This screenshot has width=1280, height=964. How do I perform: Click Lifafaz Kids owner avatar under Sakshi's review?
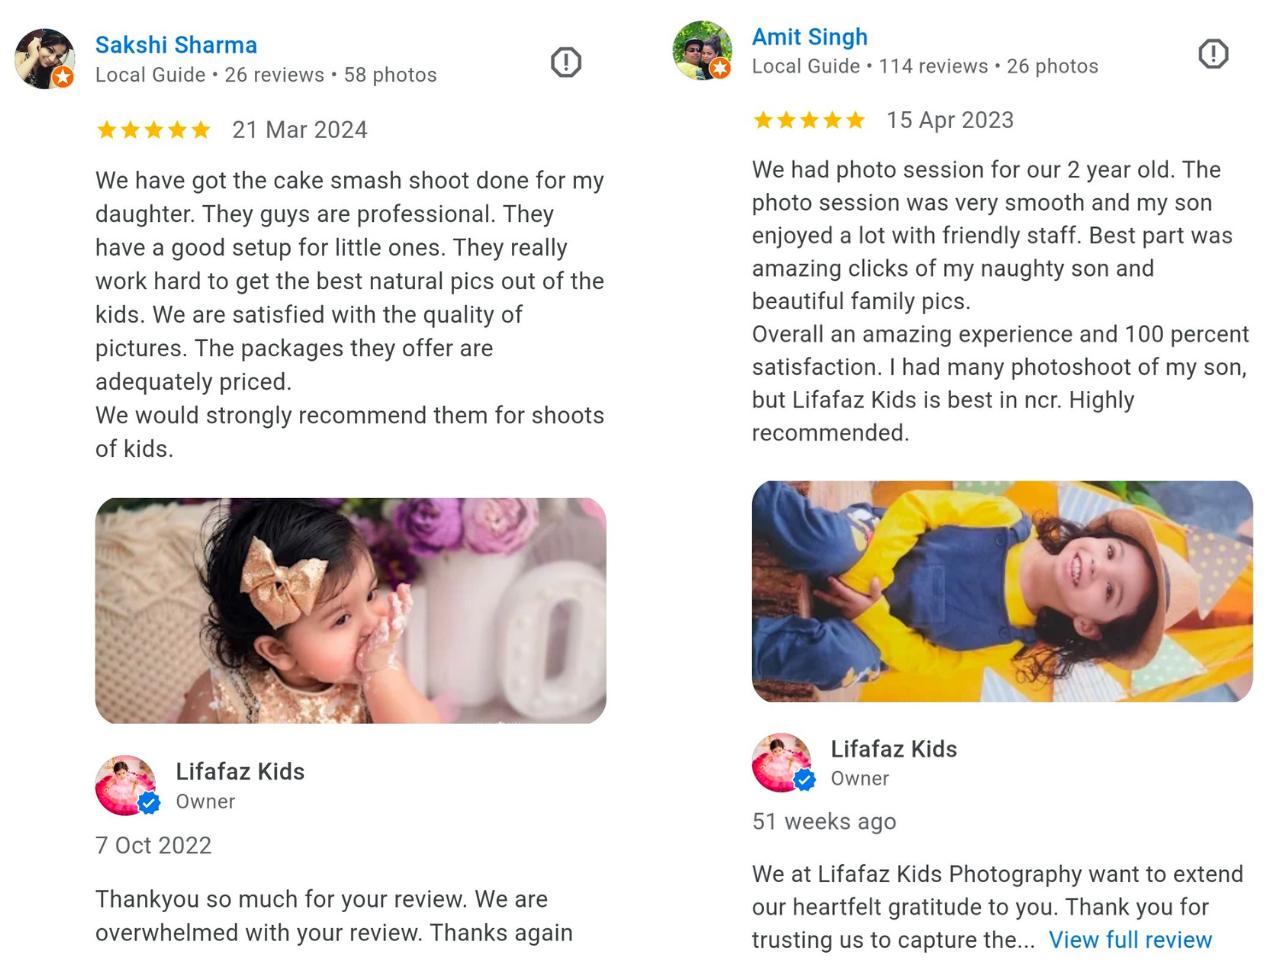(127, 786)
